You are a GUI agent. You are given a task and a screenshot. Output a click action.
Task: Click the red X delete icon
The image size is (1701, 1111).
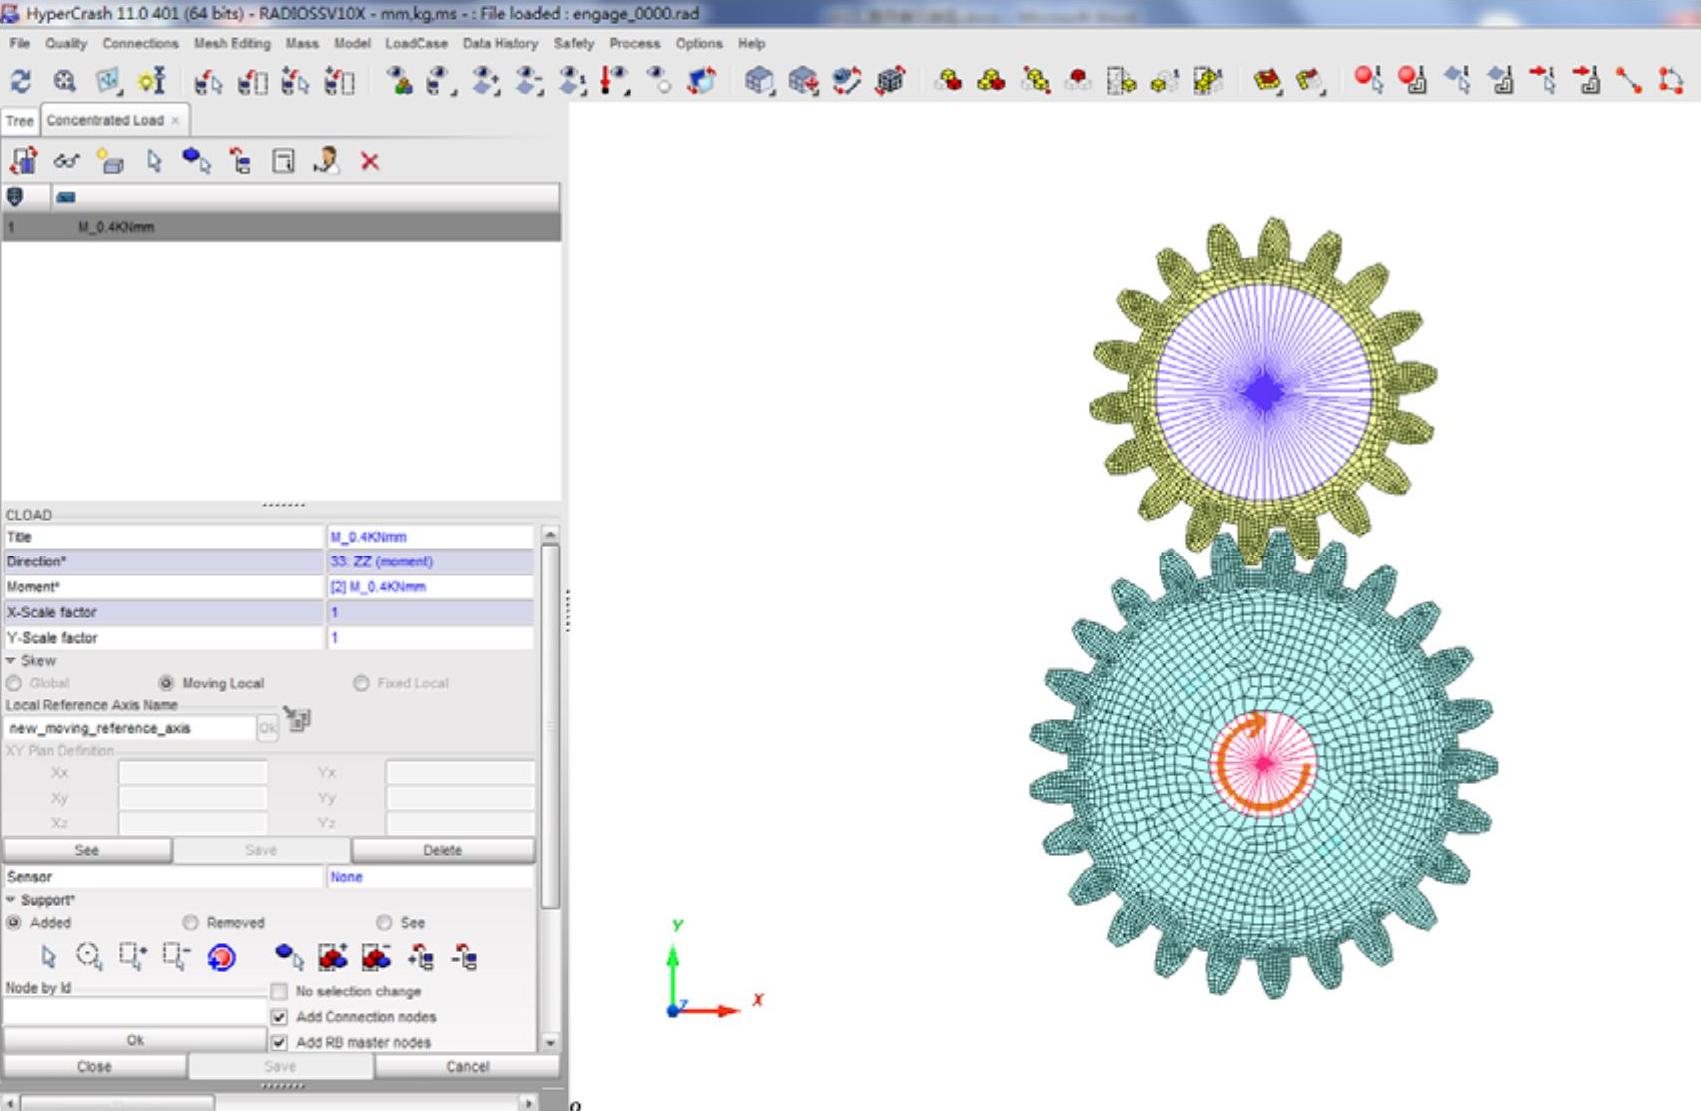point(370,161)
